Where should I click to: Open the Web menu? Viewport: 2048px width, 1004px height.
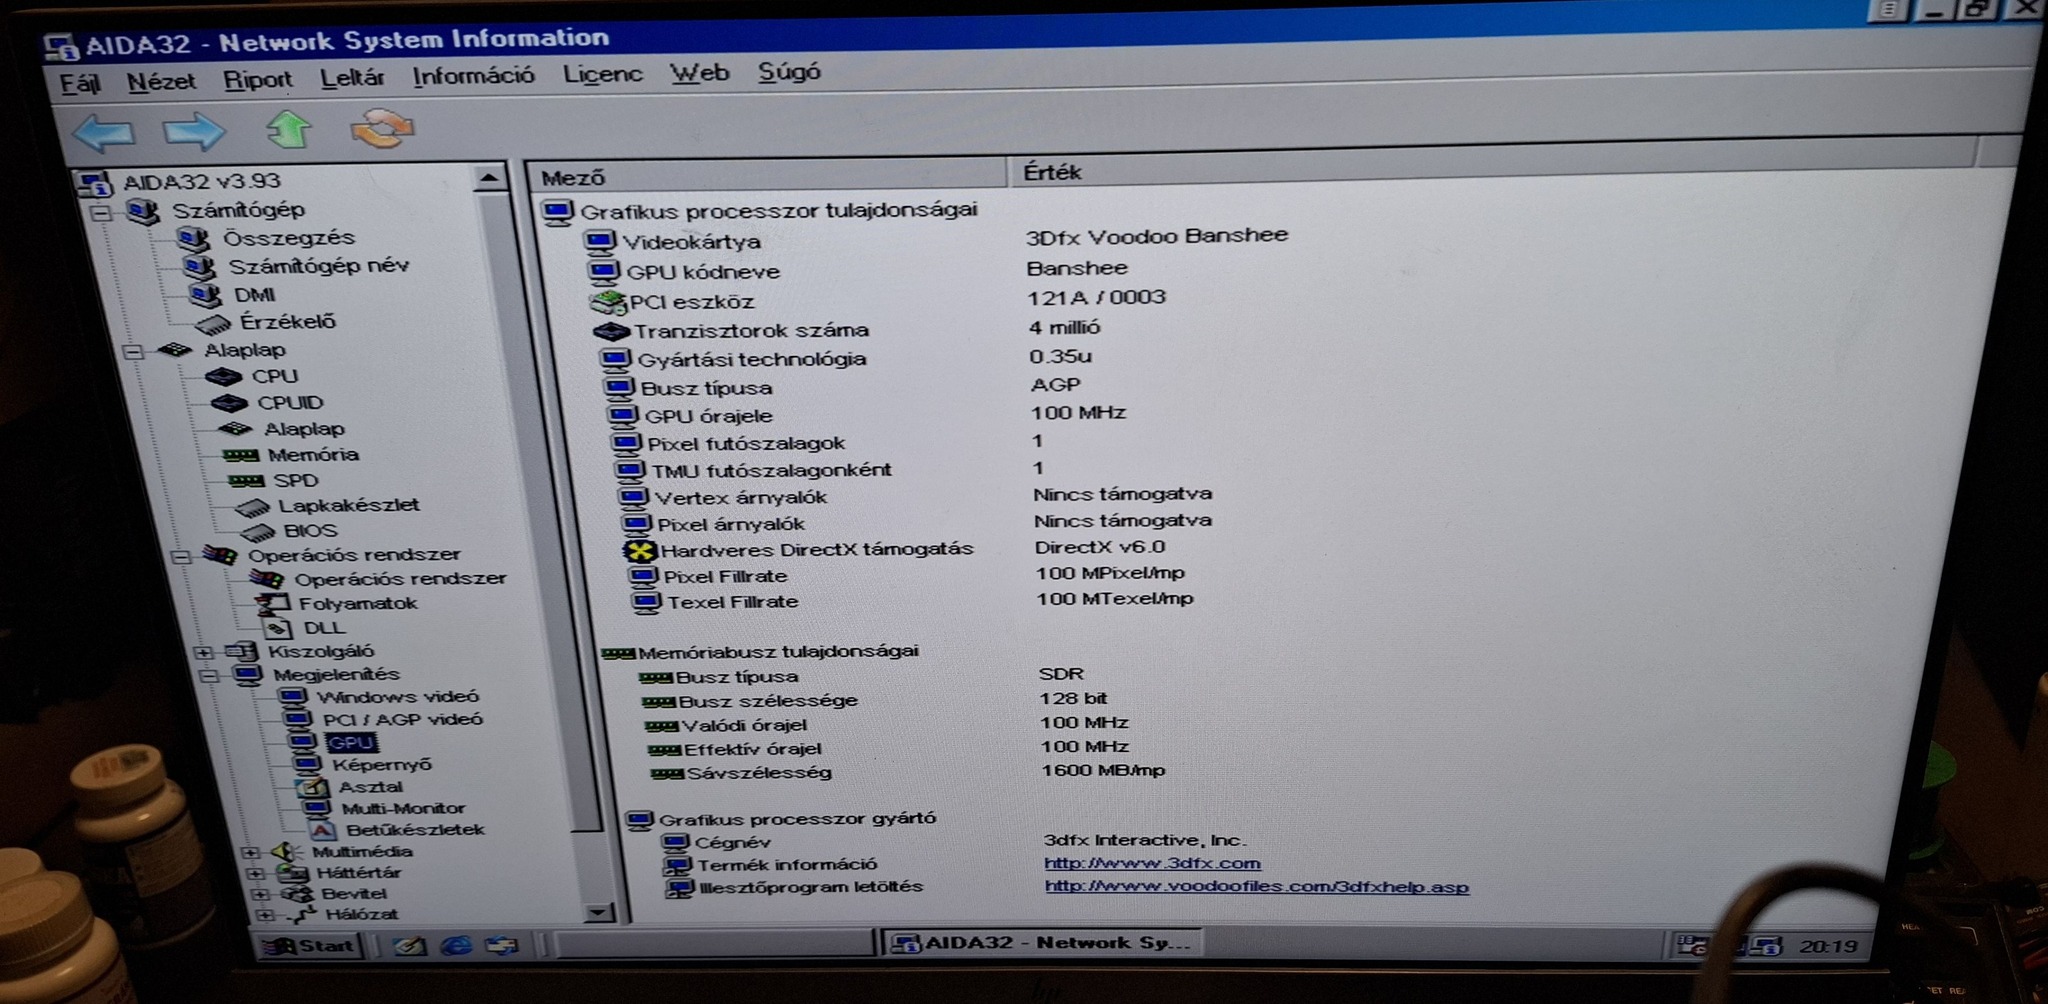tap(700, 72)
